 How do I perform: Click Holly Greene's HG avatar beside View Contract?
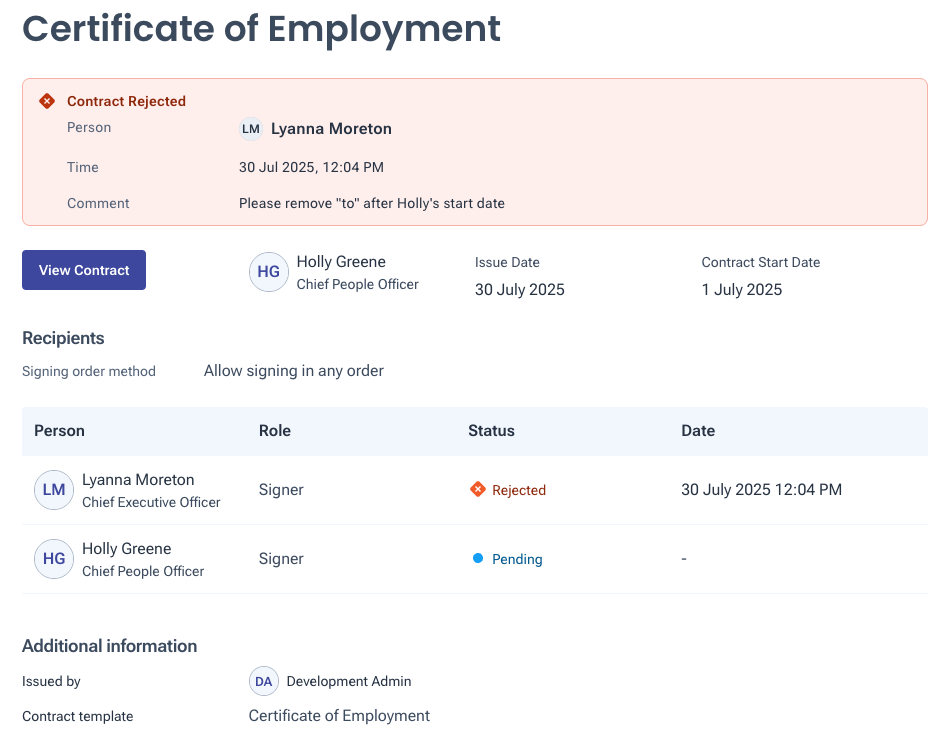click(268, 272)
